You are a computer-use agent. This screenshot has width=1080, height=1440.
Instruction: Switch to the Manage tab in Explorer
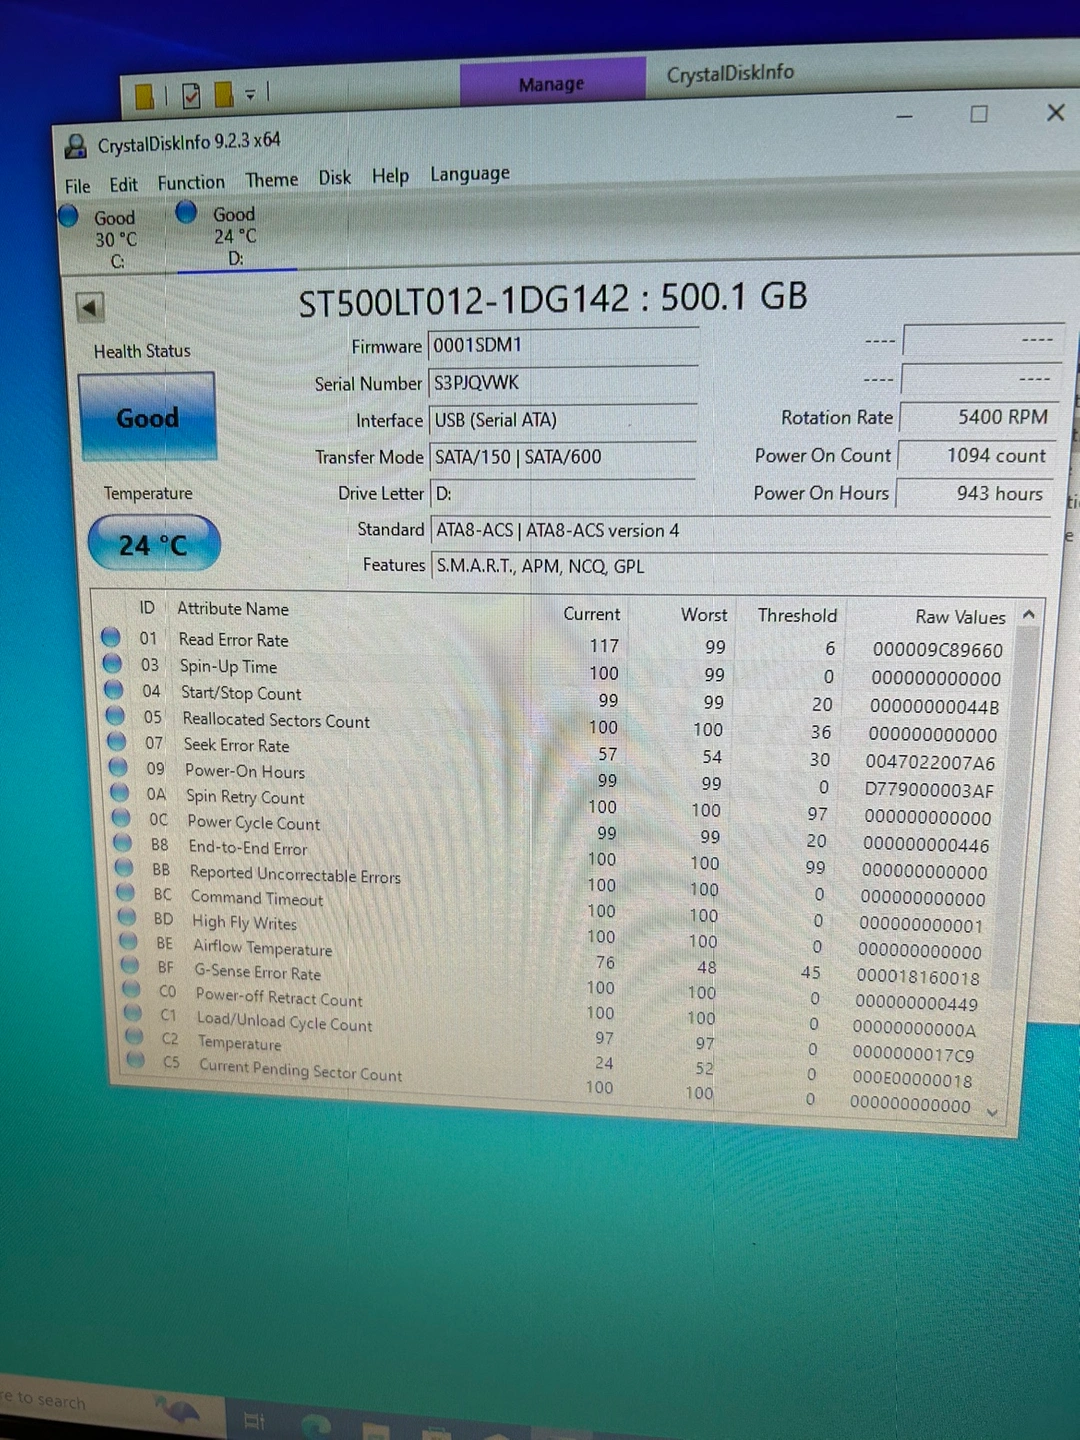[x=552, y=83]
